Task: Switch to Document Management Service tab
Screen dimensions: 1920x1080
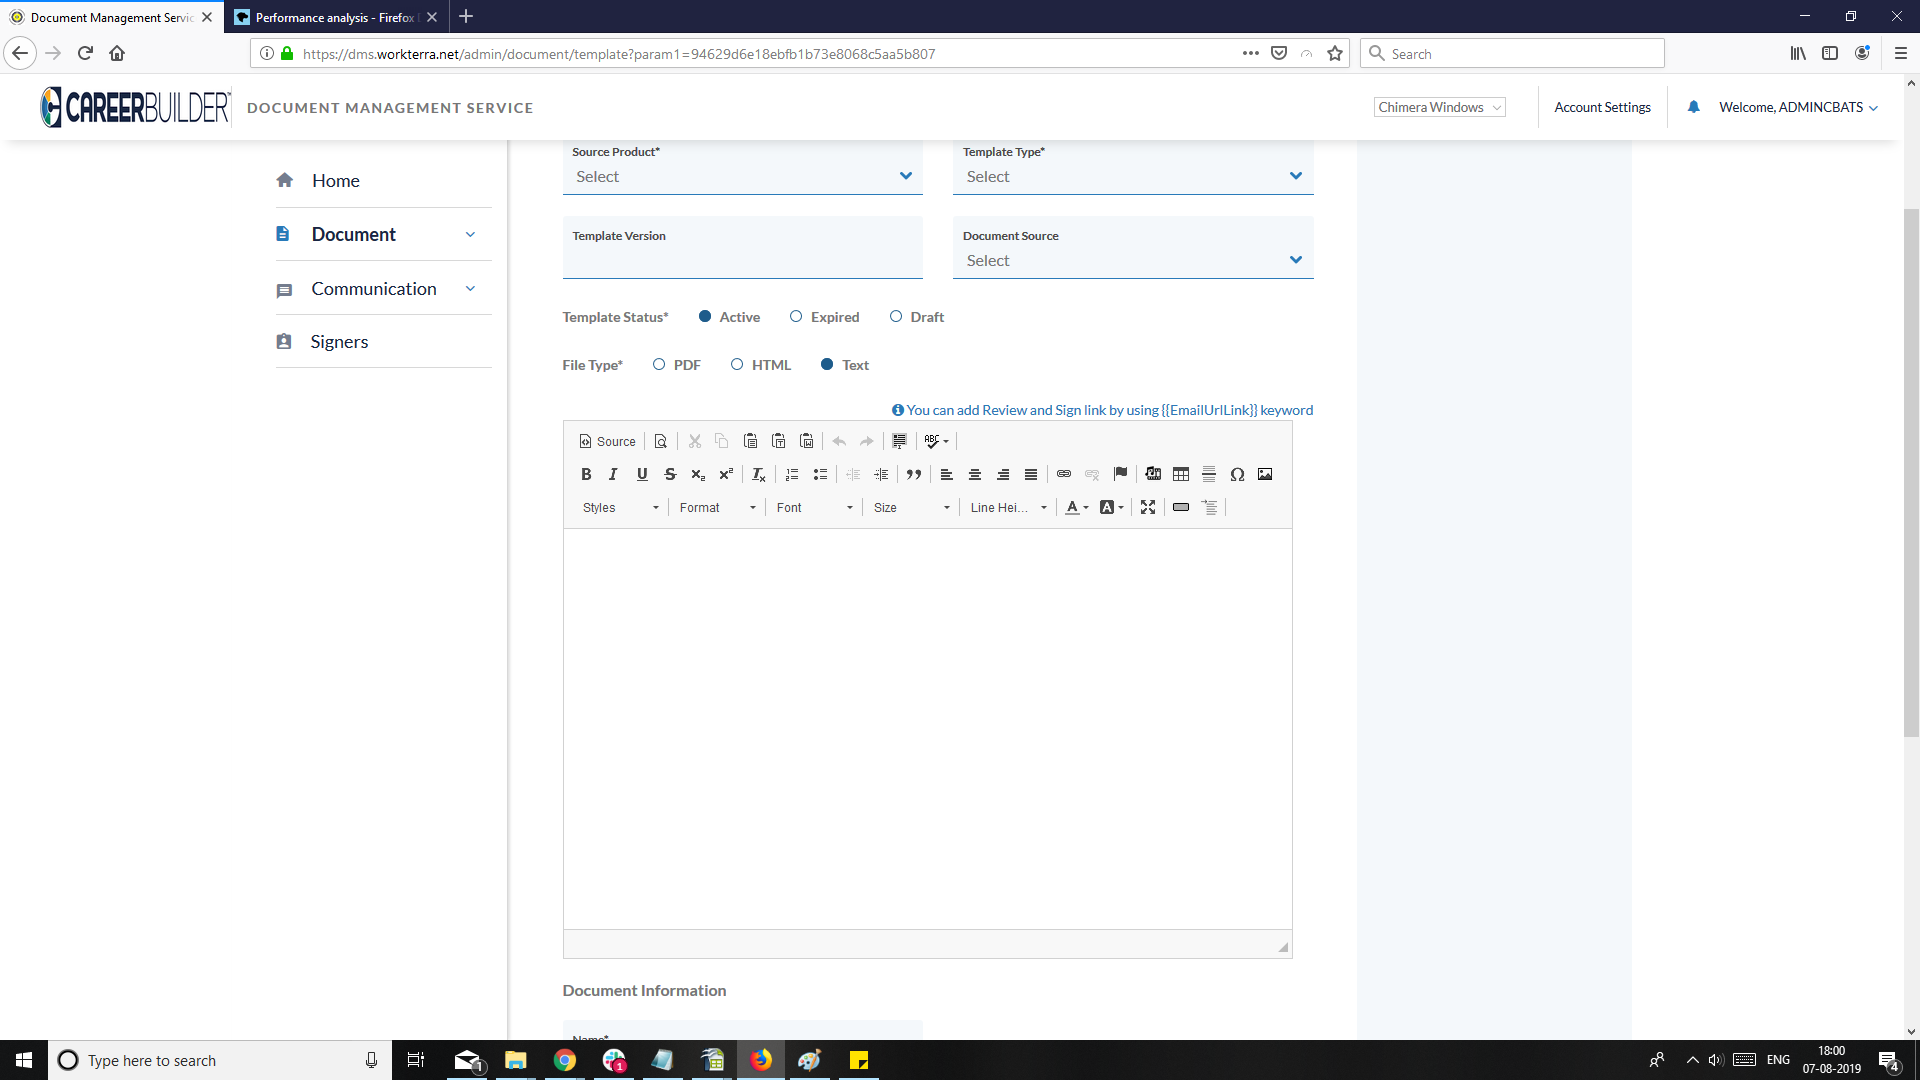Action: click(x=112, y=17)
